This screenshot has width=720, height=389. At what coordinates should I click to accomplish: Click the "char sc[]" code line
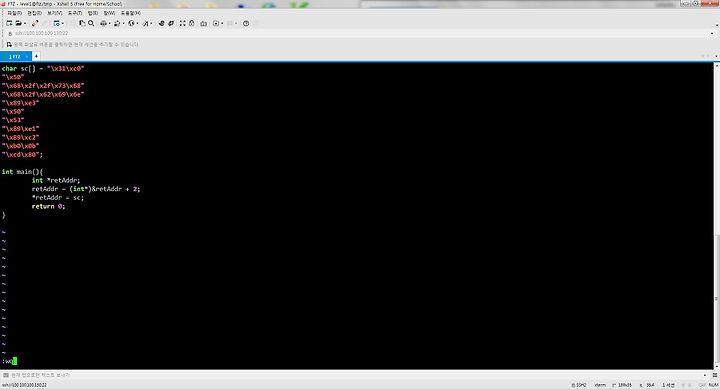[x=43, y=68]
